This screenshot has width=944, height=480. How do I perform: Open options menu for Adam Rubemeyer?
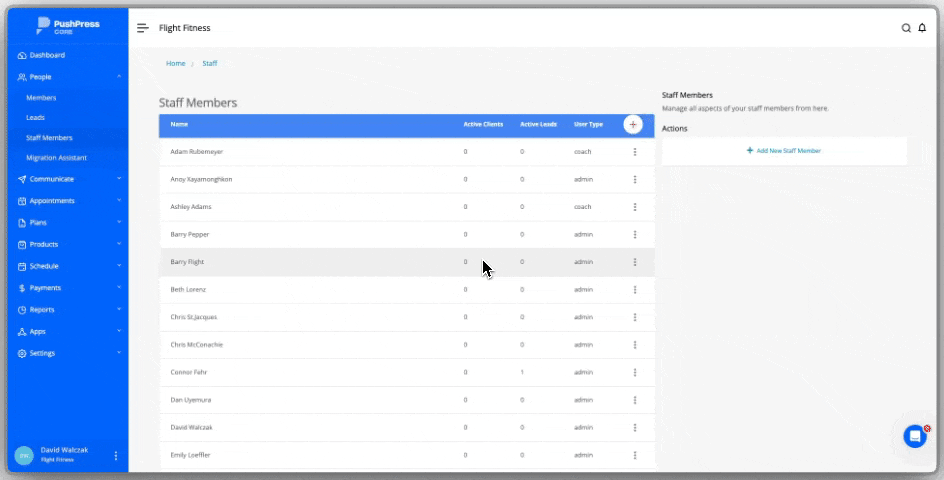634,152
